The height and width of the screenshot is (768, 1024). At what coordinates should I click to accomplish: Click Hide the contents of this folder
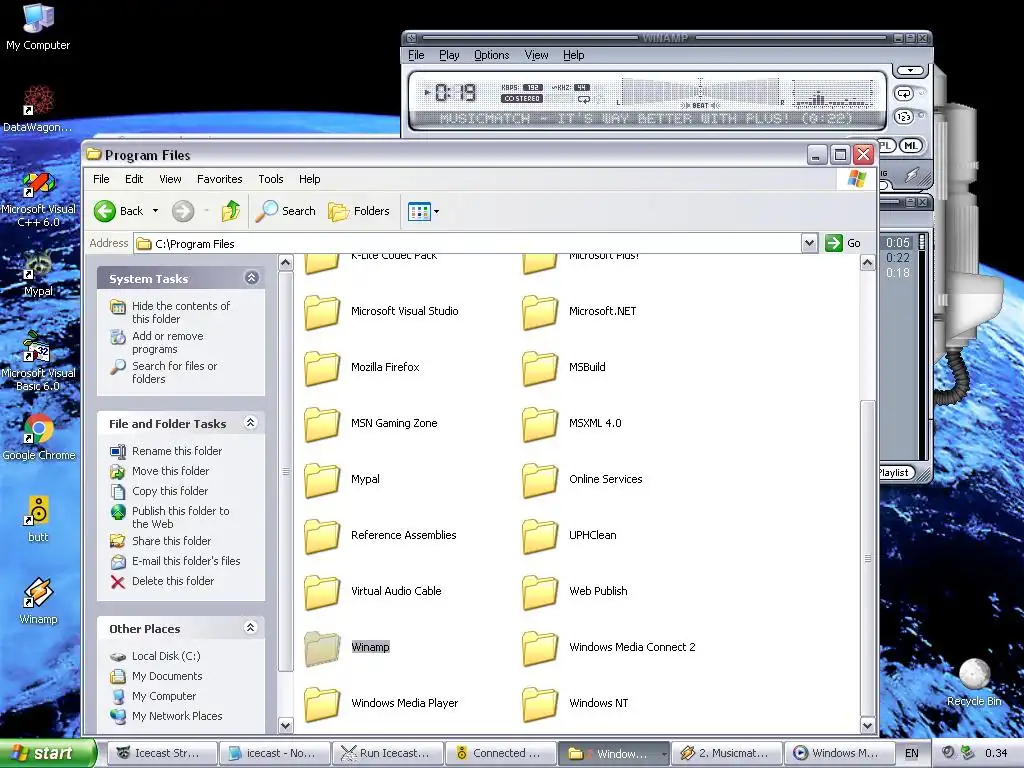pyautogui.click(x=181, y=313)
